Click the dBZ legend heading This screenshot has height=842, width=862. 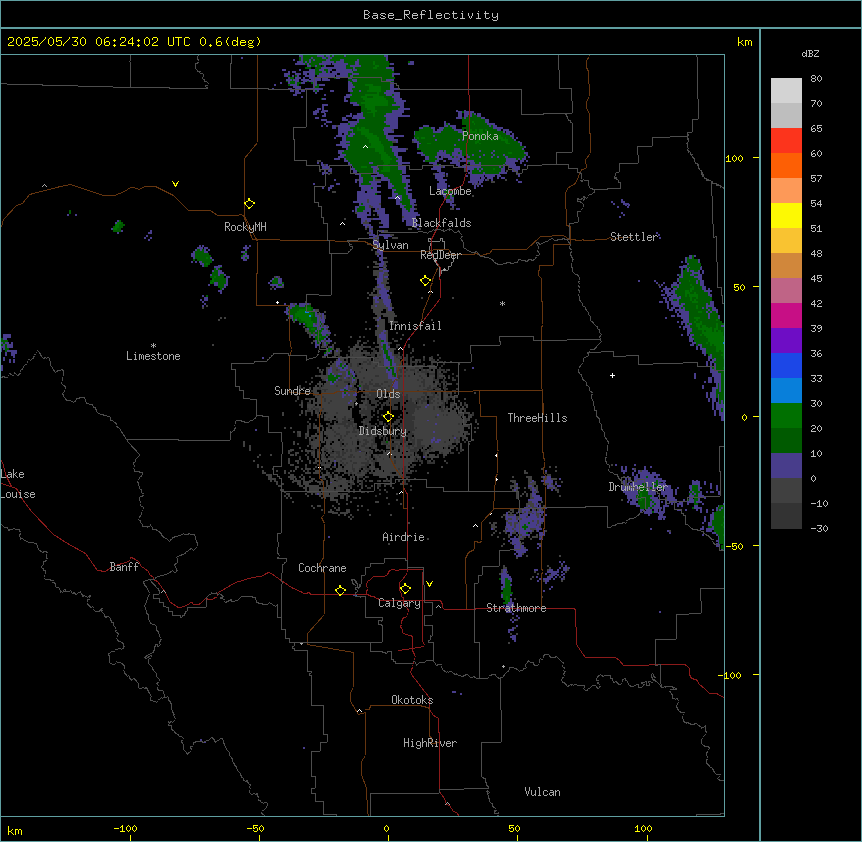[810, 53]
